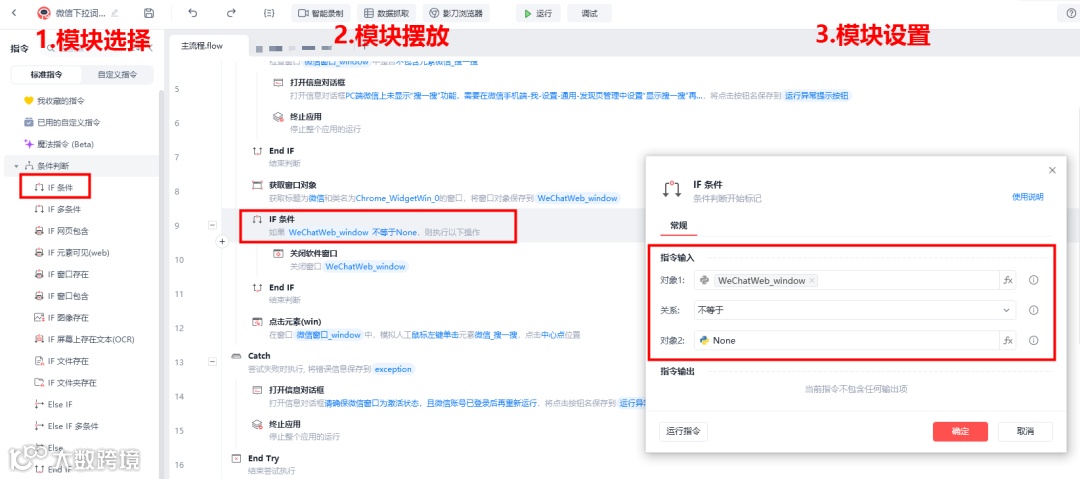Open the 关系 dropdown
1080x479 pixels.
tap(855, 310)
